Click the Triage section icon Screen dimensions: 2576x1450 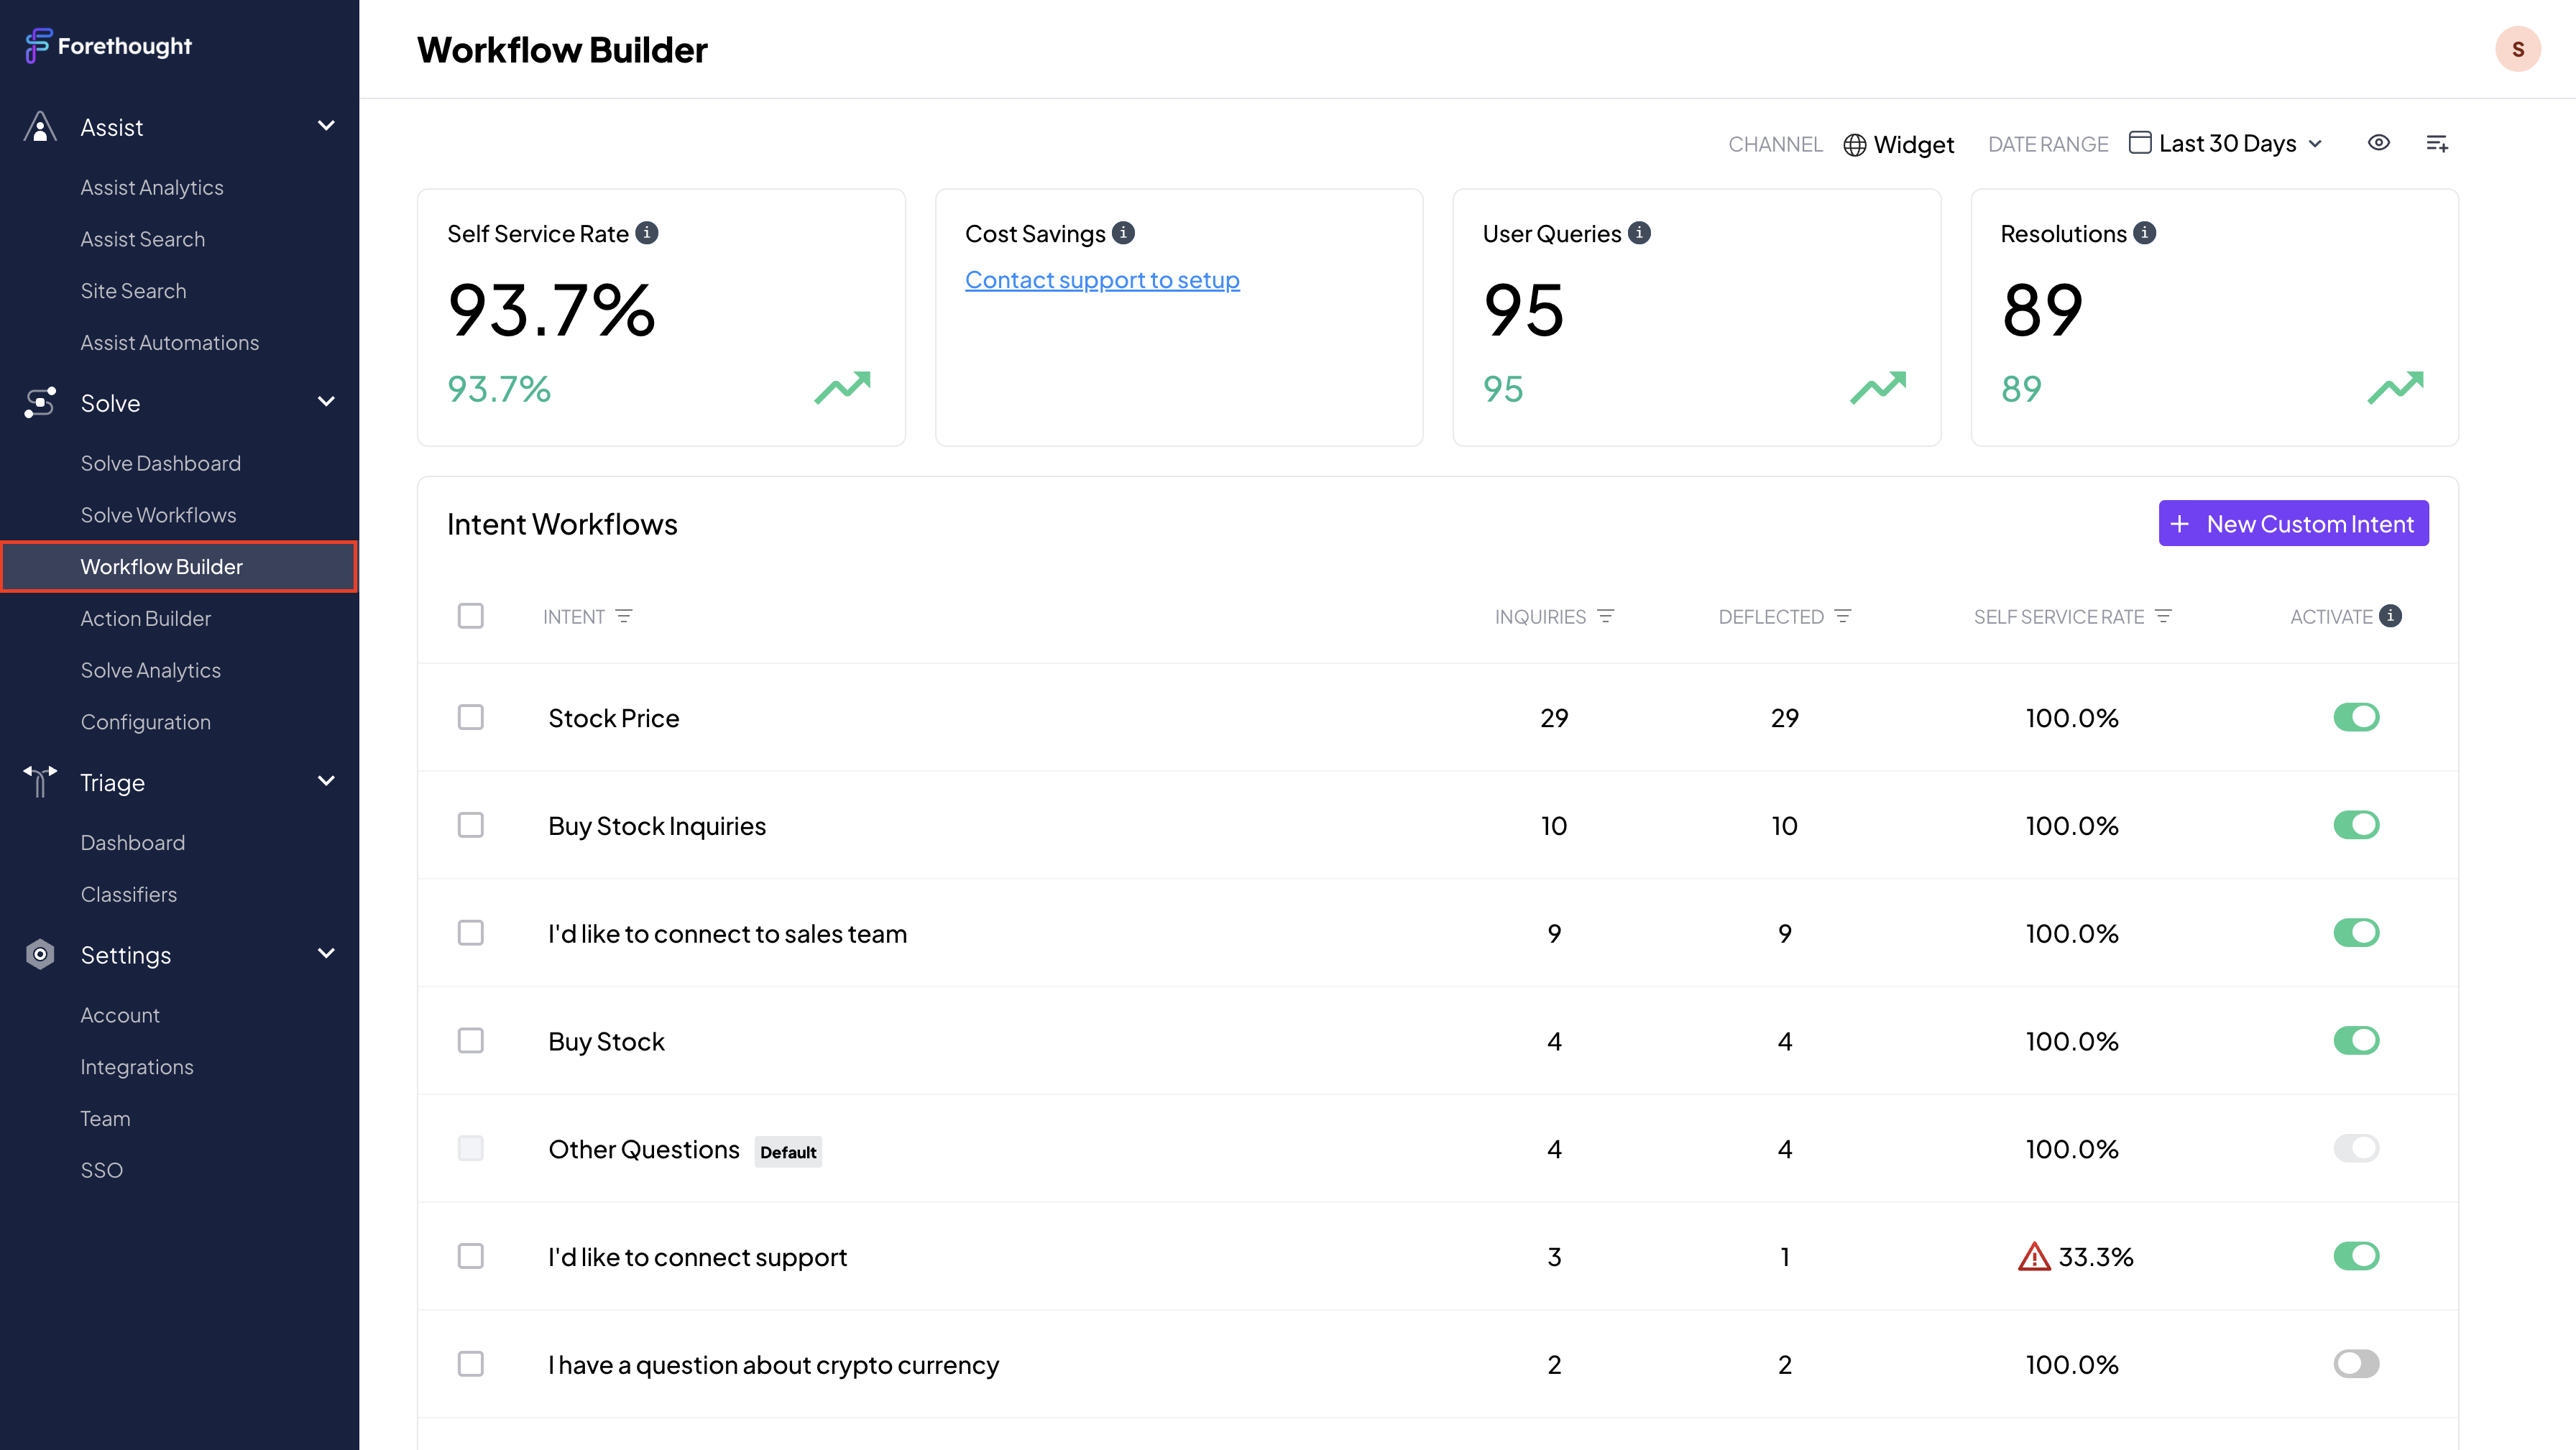click(x=40, y=782)
